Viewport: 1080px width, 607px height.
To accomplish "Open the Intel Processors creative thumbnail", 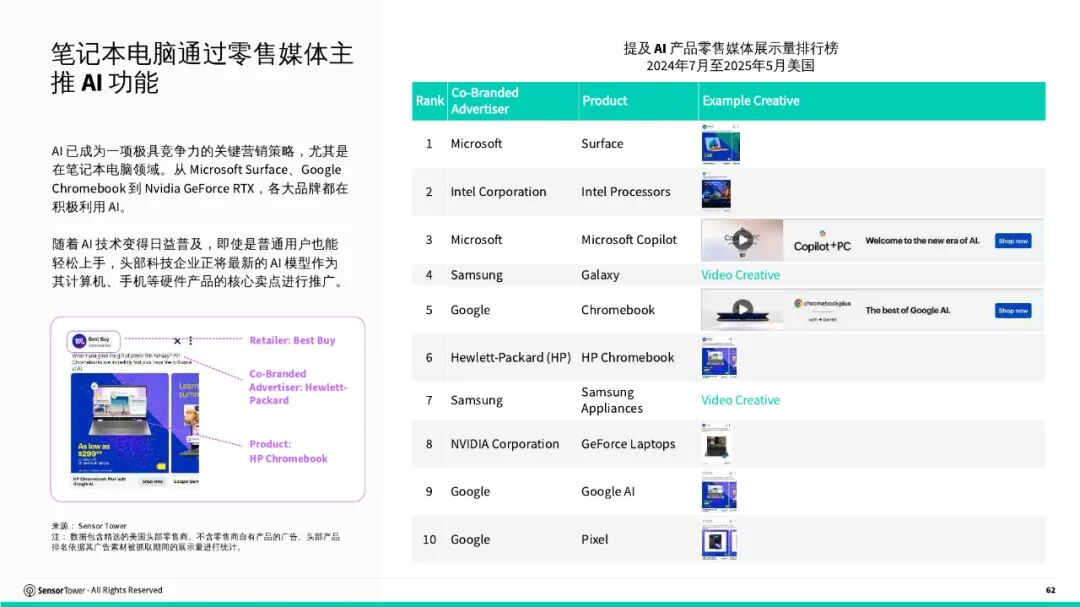I will pyautogui.click(x=716, y=192).
